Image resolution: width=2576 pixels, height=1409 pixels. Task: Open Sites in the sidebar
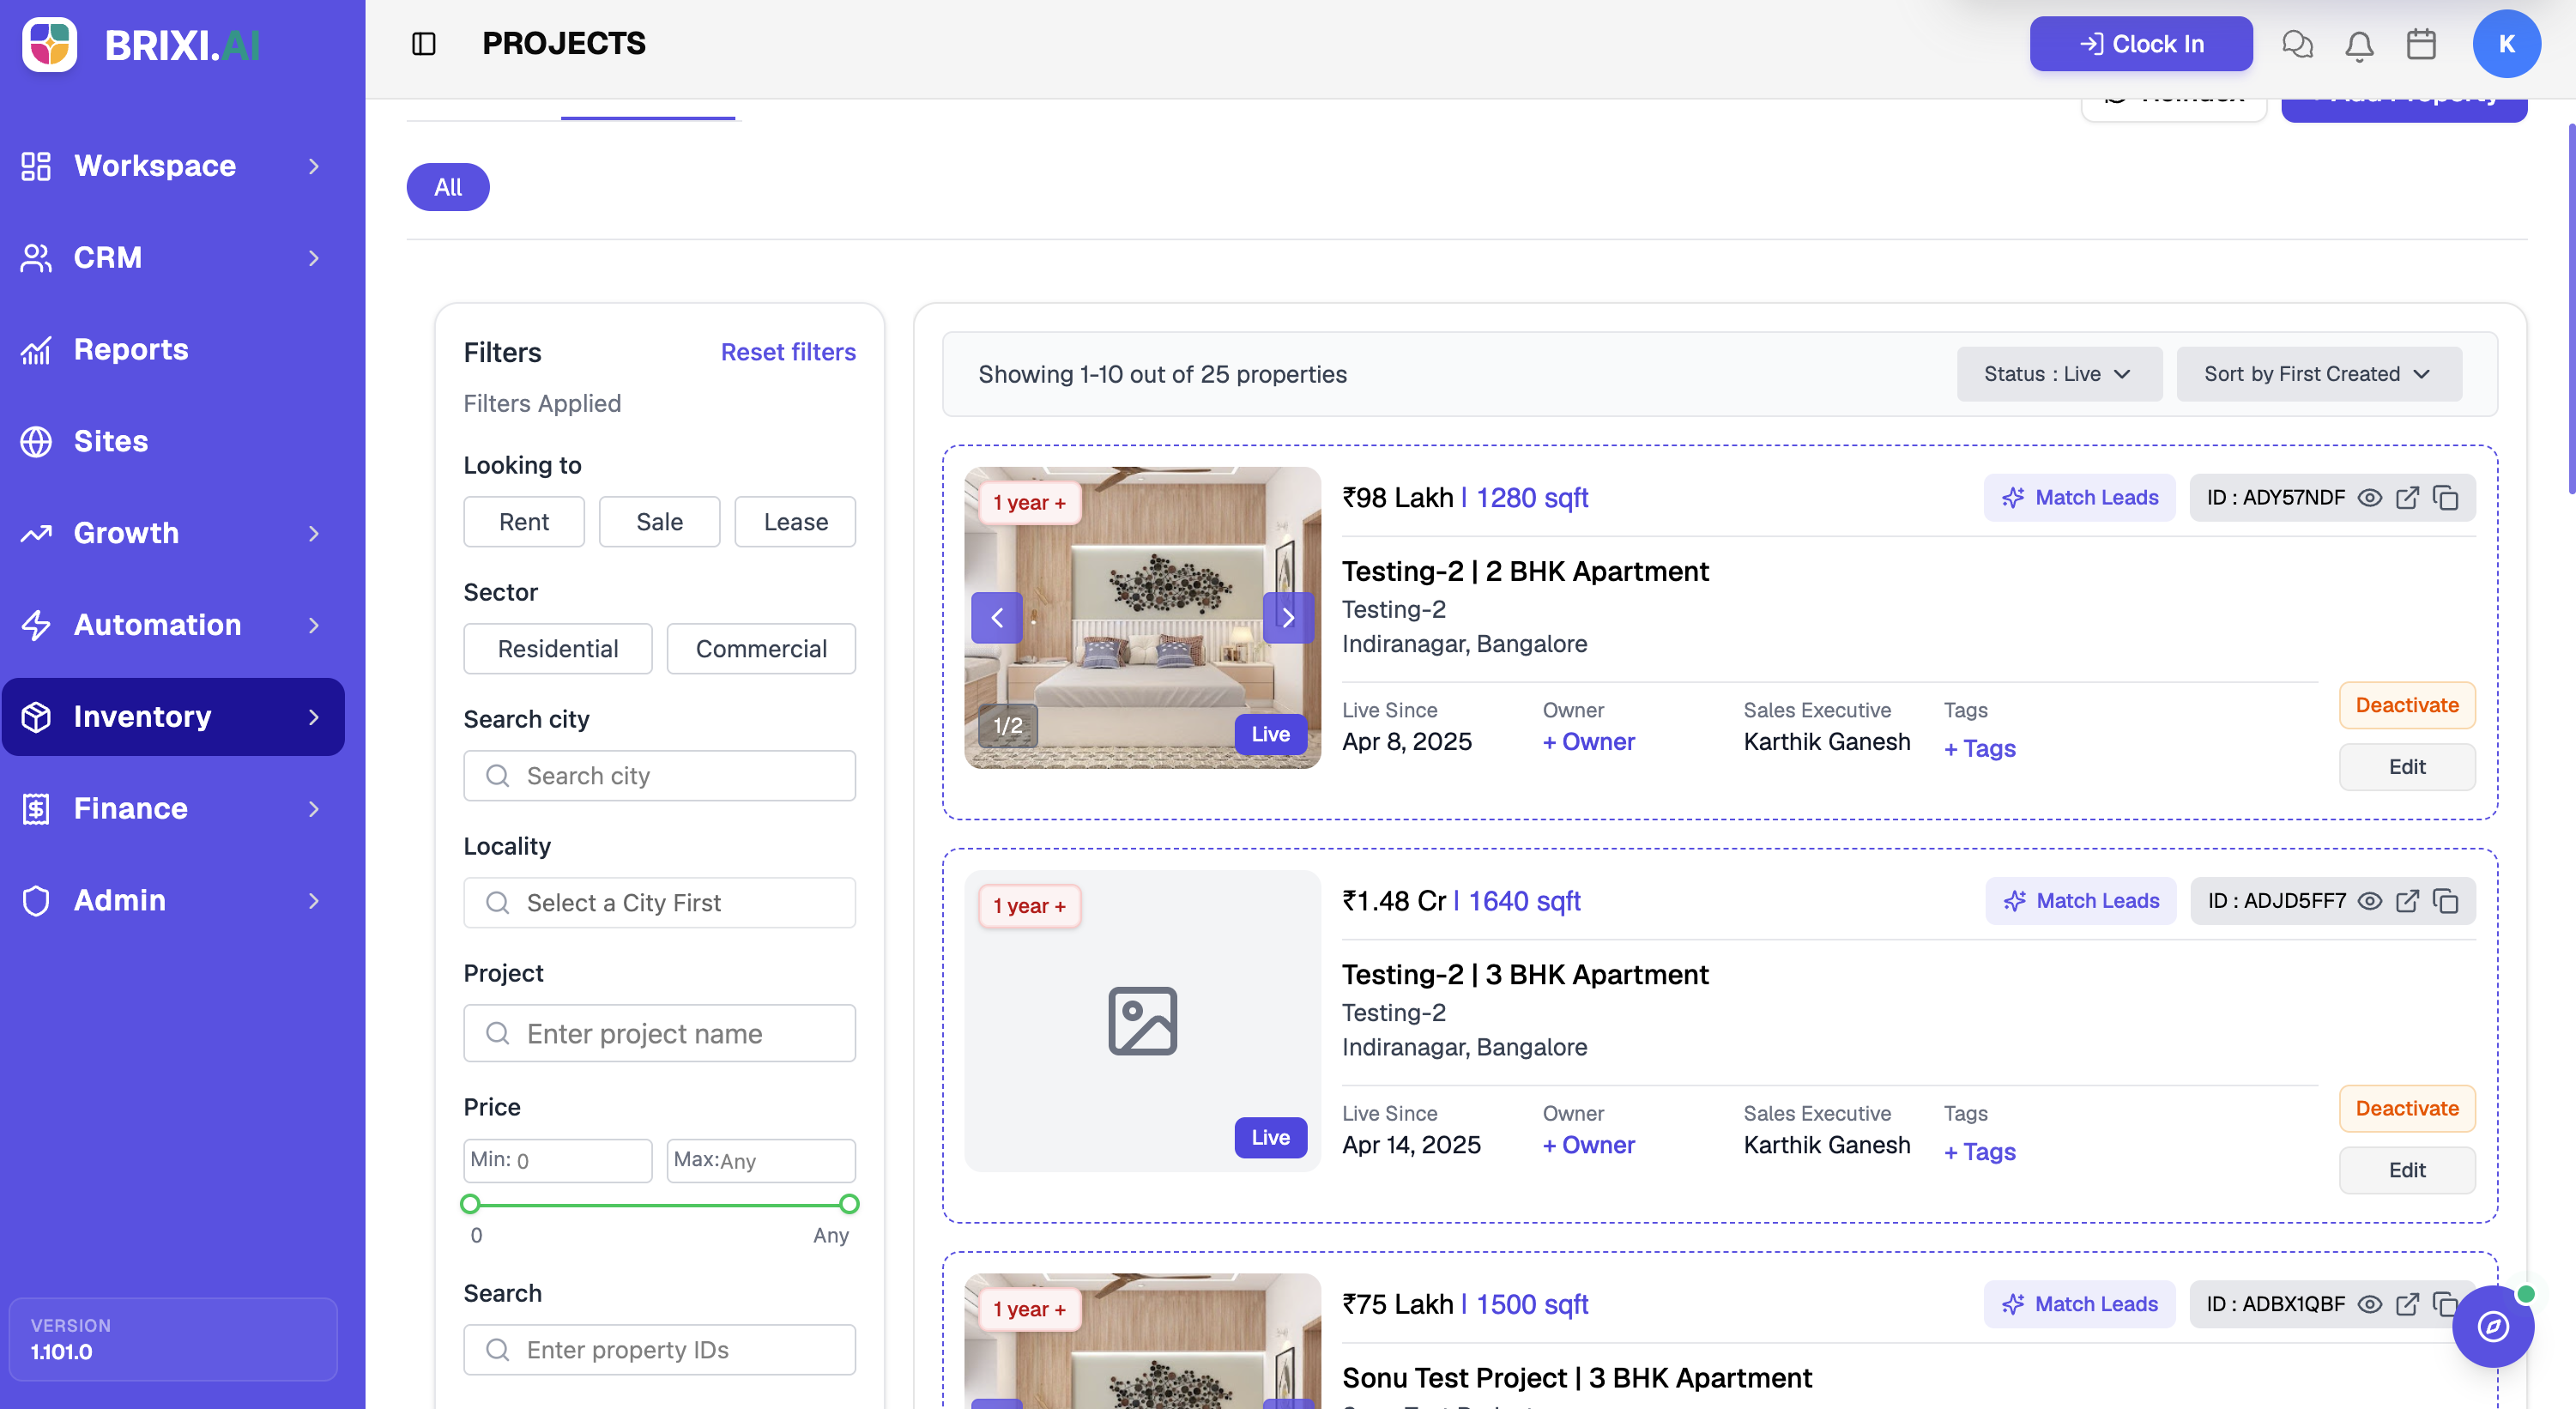coord(173,441)
